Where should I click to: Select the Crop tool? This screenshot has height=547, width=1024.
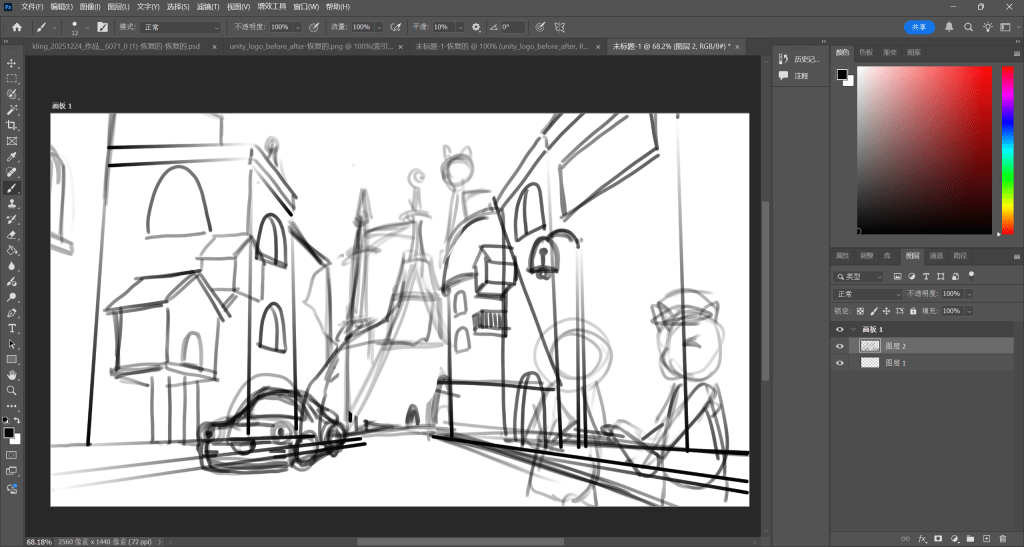coord(12,125)
